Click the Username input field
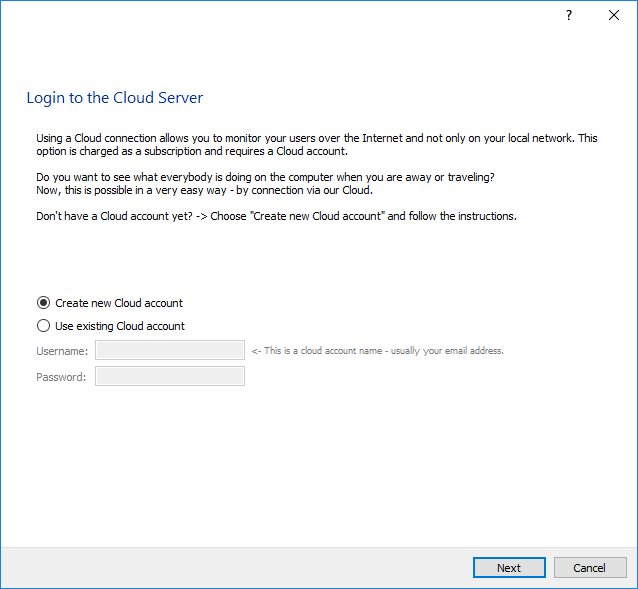Viewport: 638px width, 589px height. [169, 350]
